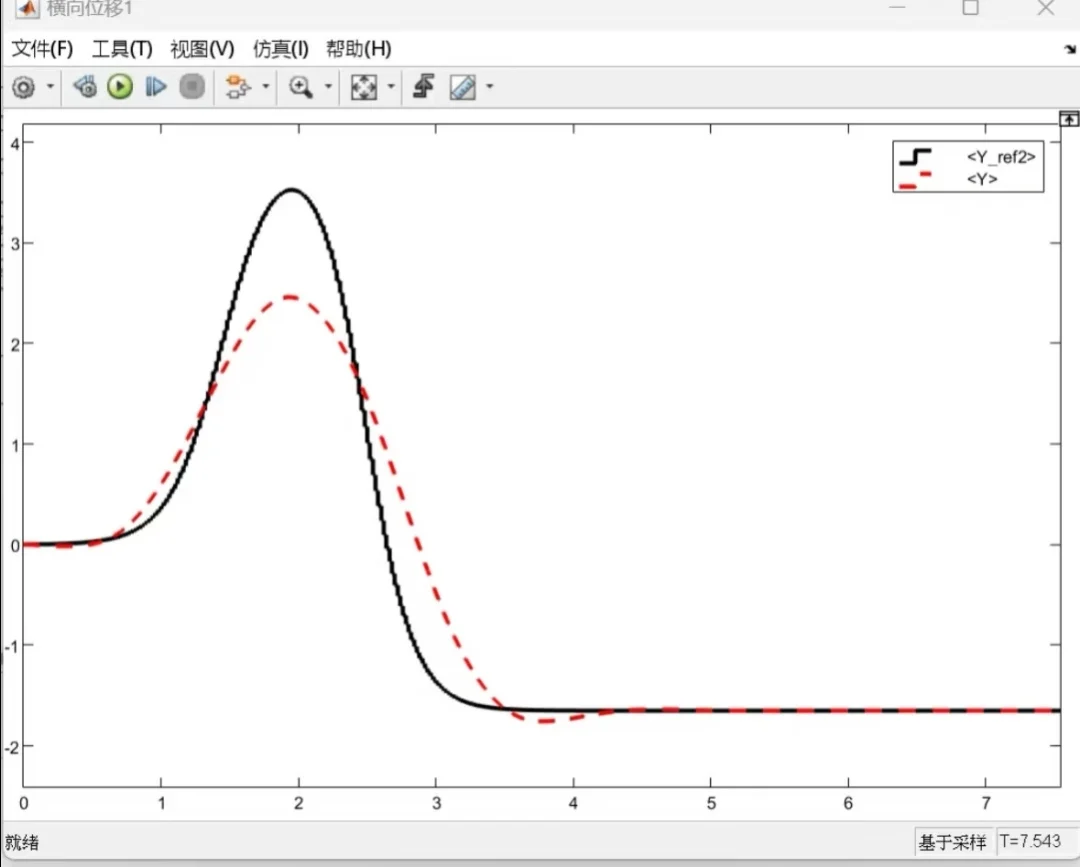
Task: Run the simulation with the green play button
Action: tap(120, 87)
